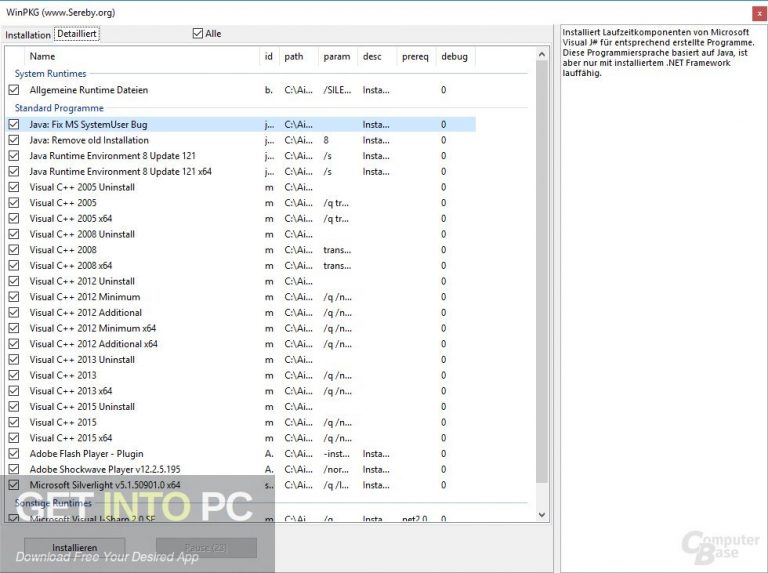
Task: Select Java Runtime Environment 8 Update 121 row
Action: tap(240, 156)
